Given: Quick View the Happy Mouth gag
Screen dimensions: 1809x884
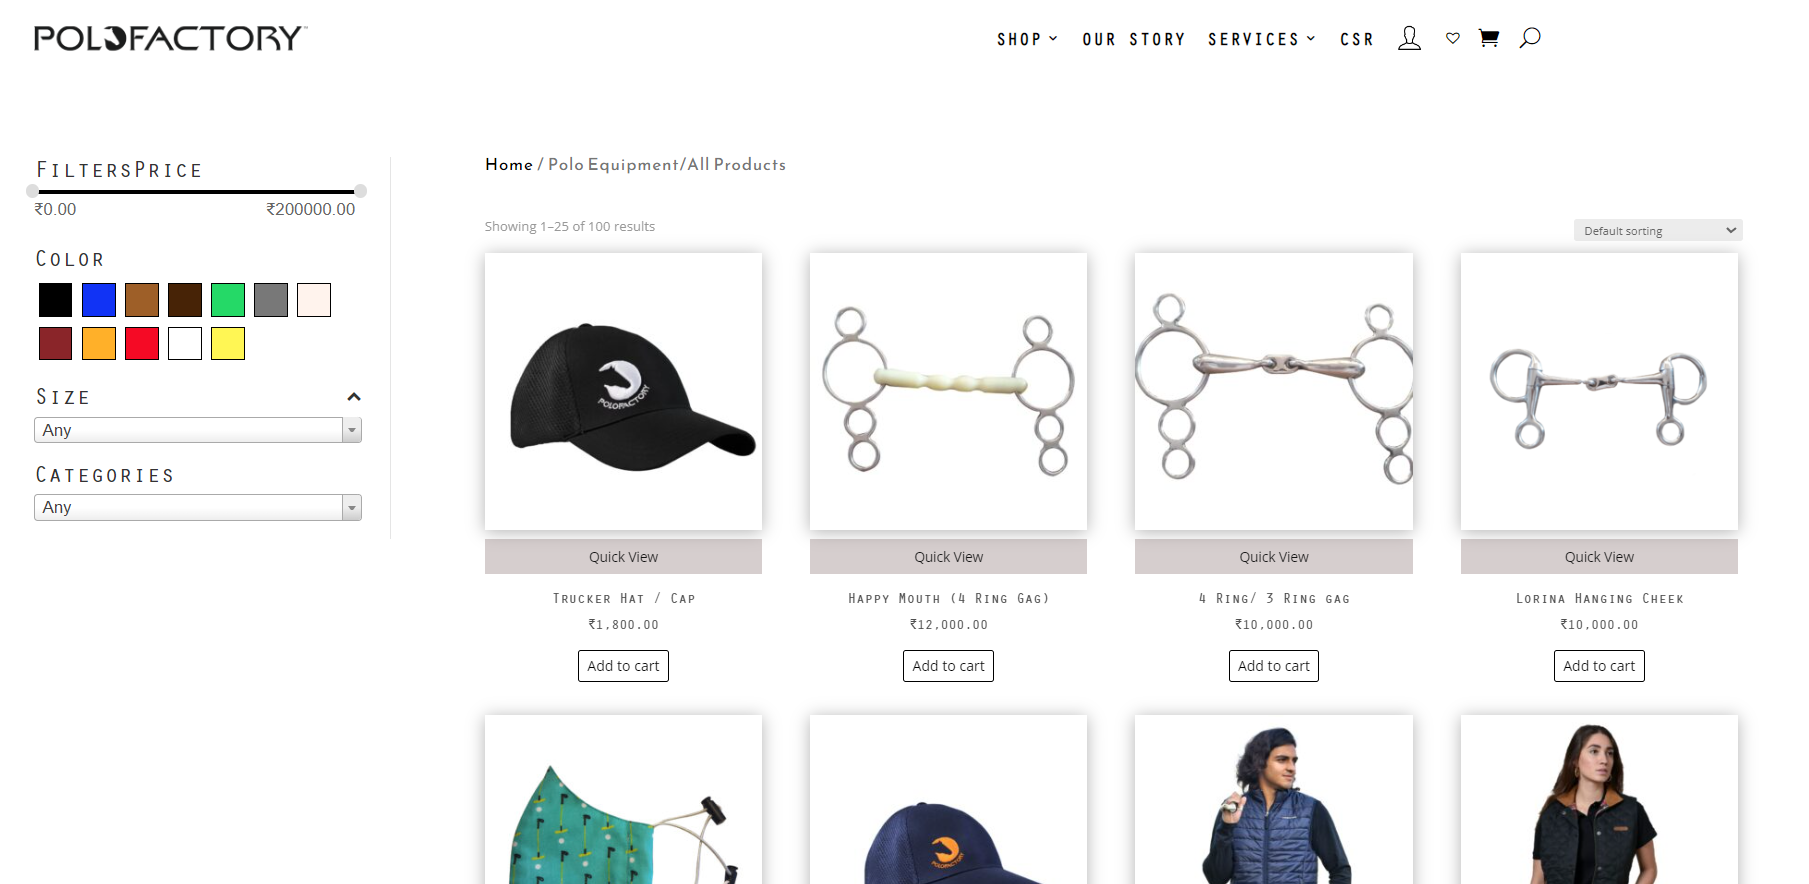Looking at the screenshot, I should pos(948,557).
